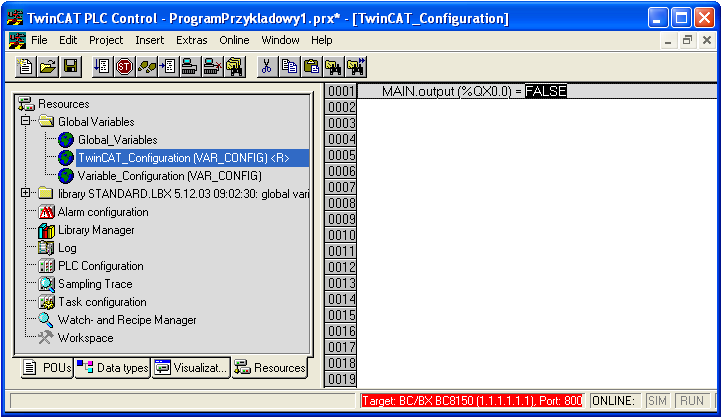
Task: Restore the inner TwinCAT_Configuration document window
Action: click(687, 41)
